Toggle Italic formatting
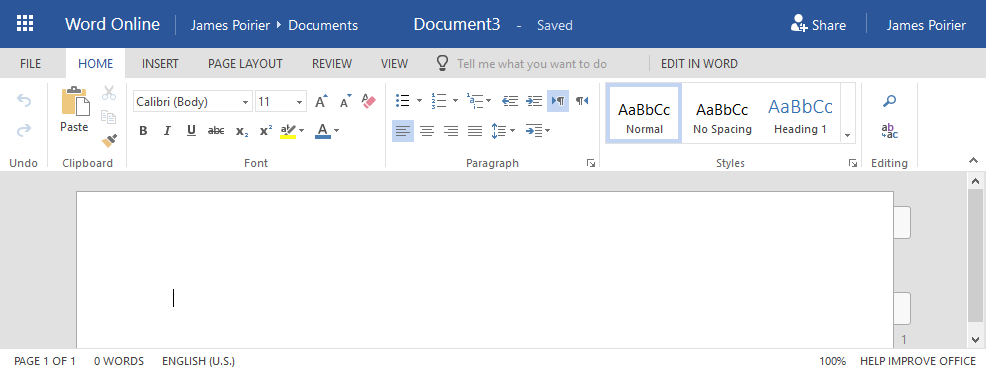This screenshot has height=371, width=986. (167, 131)
